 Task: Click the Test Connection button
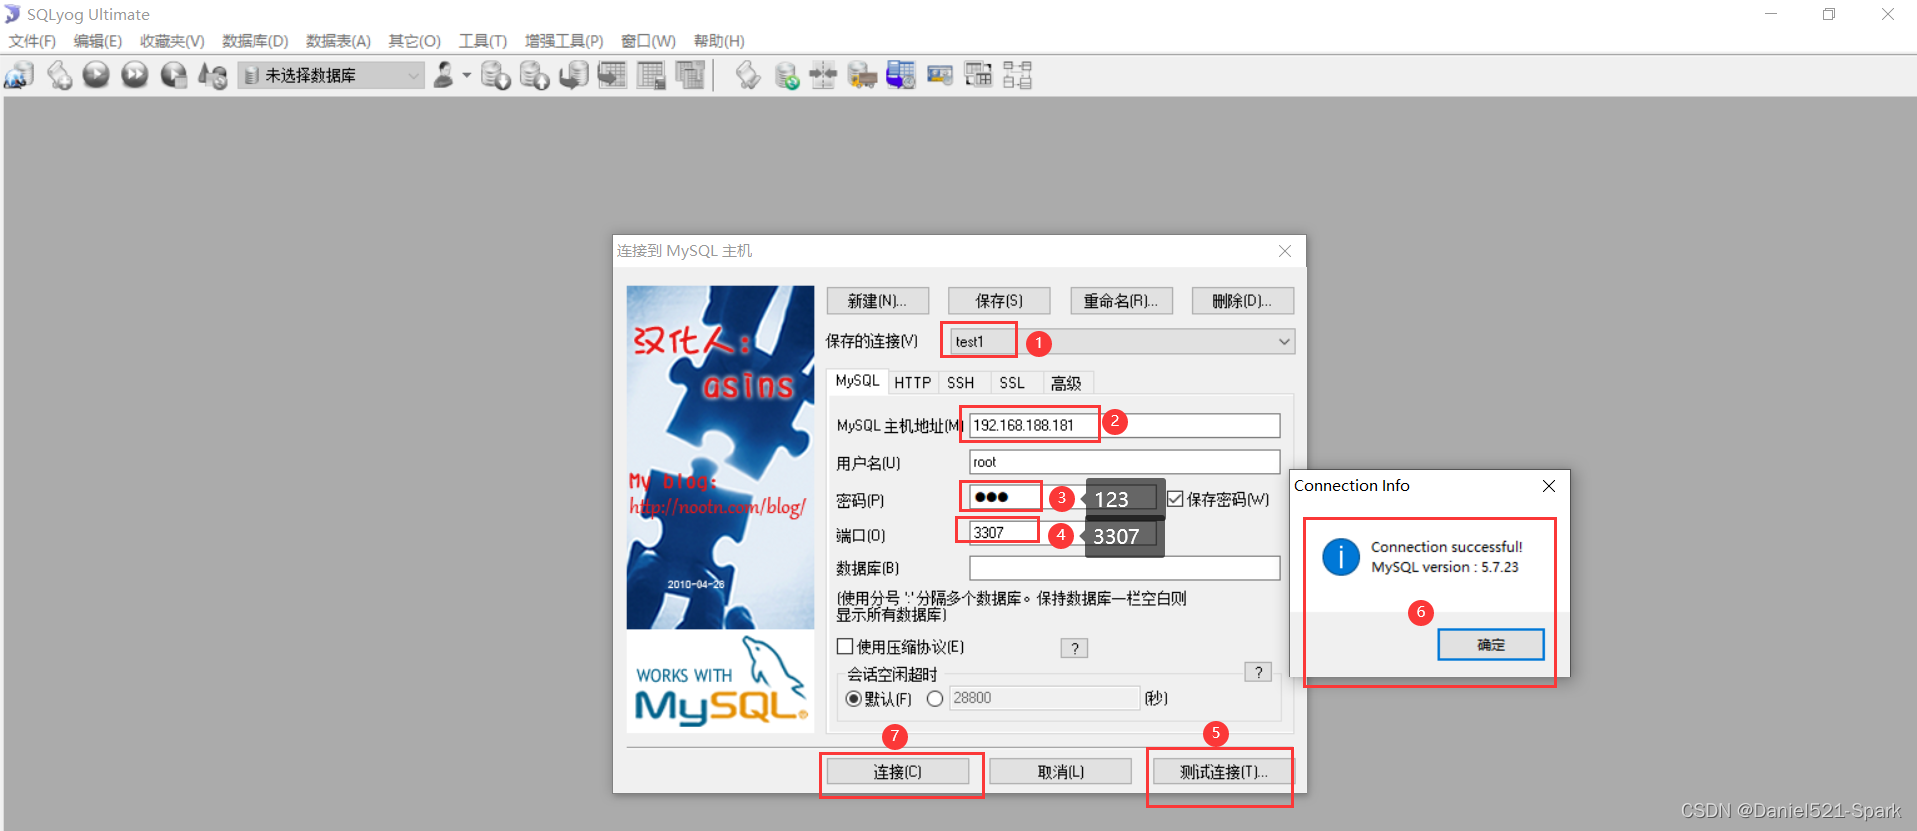point(1223,772)
